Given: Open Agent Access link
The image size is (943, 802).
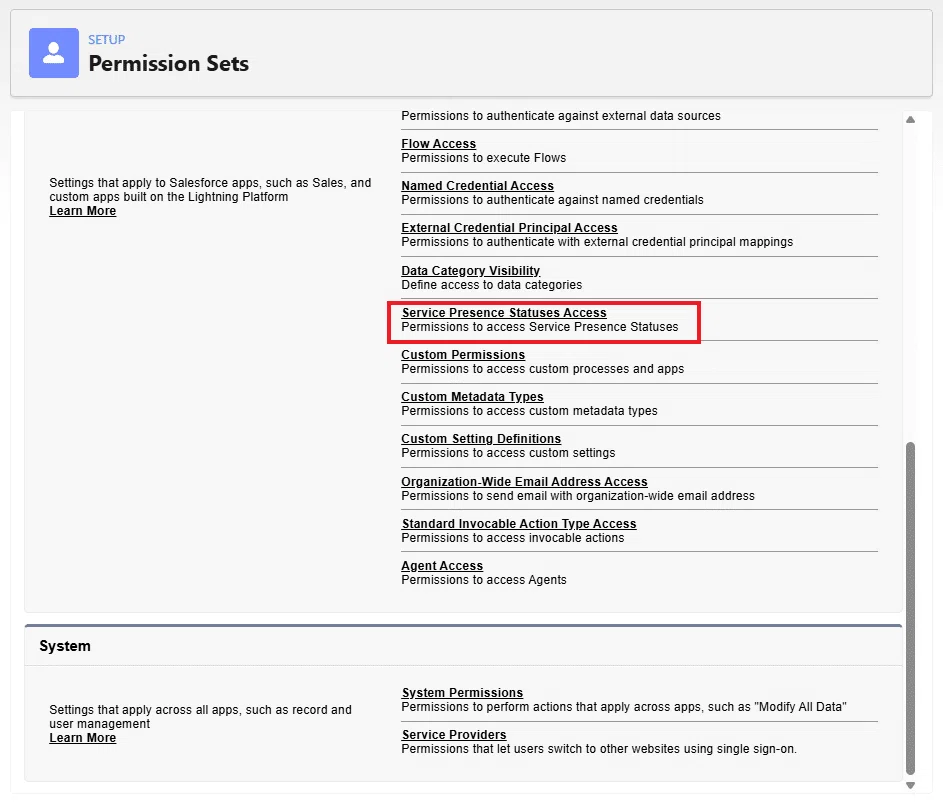Looking at the screenshot, I should pyautogui.click(x=442, y=566).
